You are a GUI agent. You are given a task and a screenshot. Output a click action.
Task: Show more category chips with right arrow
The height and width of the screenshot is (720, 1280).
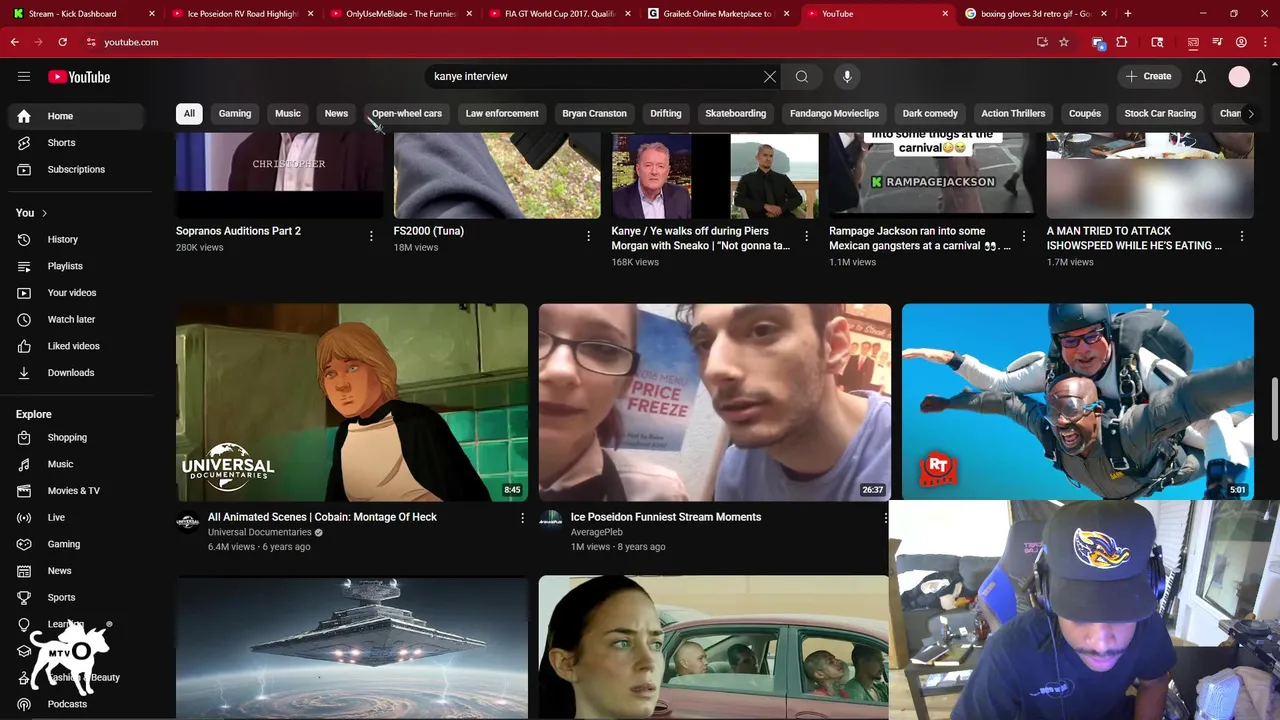pyautogui.click(x=1250, y=114)
